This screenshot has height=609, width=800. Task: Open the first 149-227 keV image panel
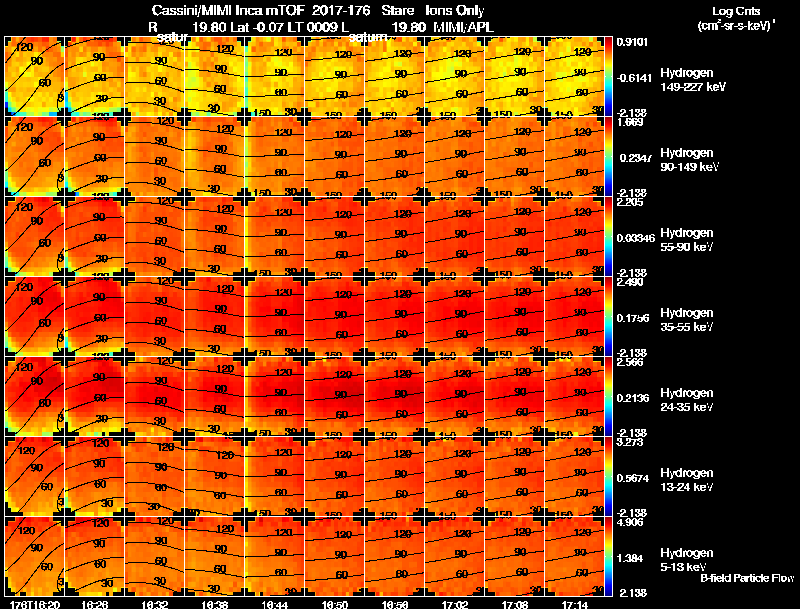coord(34,77)
